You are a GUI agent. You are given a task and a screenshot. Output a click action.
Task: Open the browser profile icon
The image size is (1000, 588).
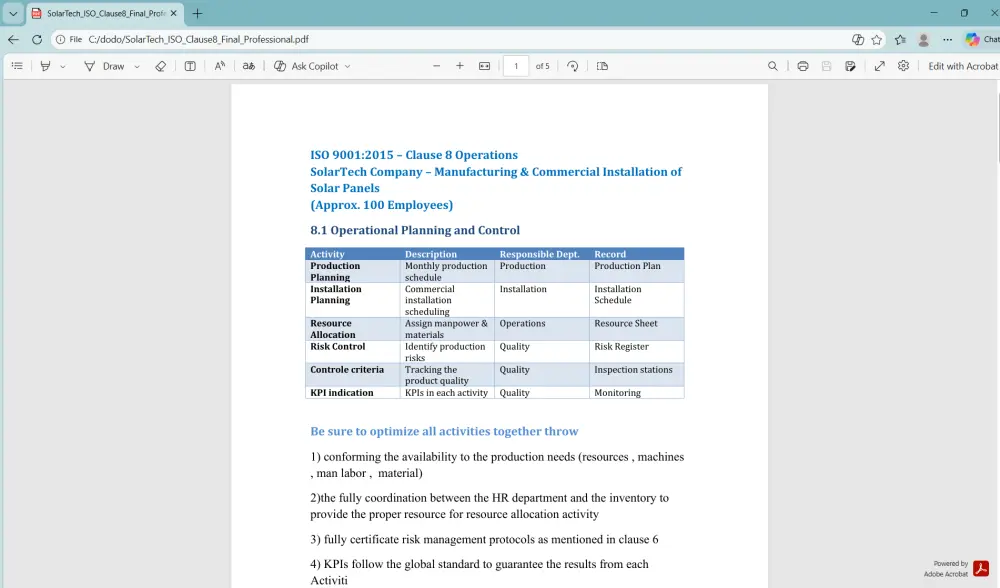click(x=923, y=40)
